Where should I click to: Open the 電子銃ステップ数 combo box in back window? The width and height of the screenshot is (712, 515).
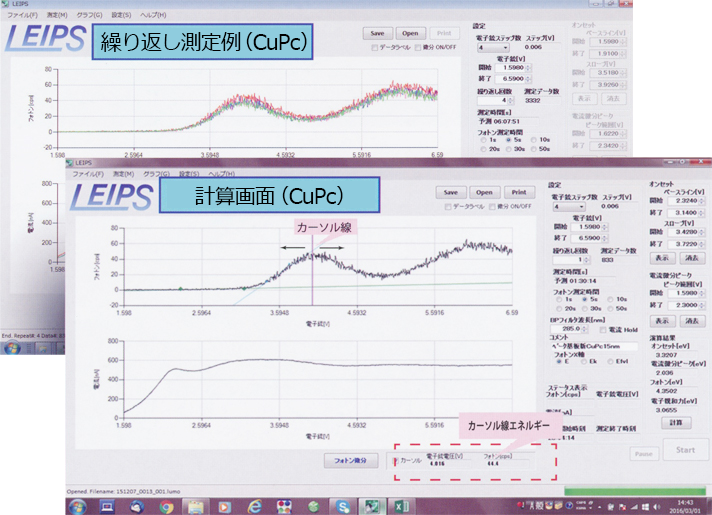(491, 47)
